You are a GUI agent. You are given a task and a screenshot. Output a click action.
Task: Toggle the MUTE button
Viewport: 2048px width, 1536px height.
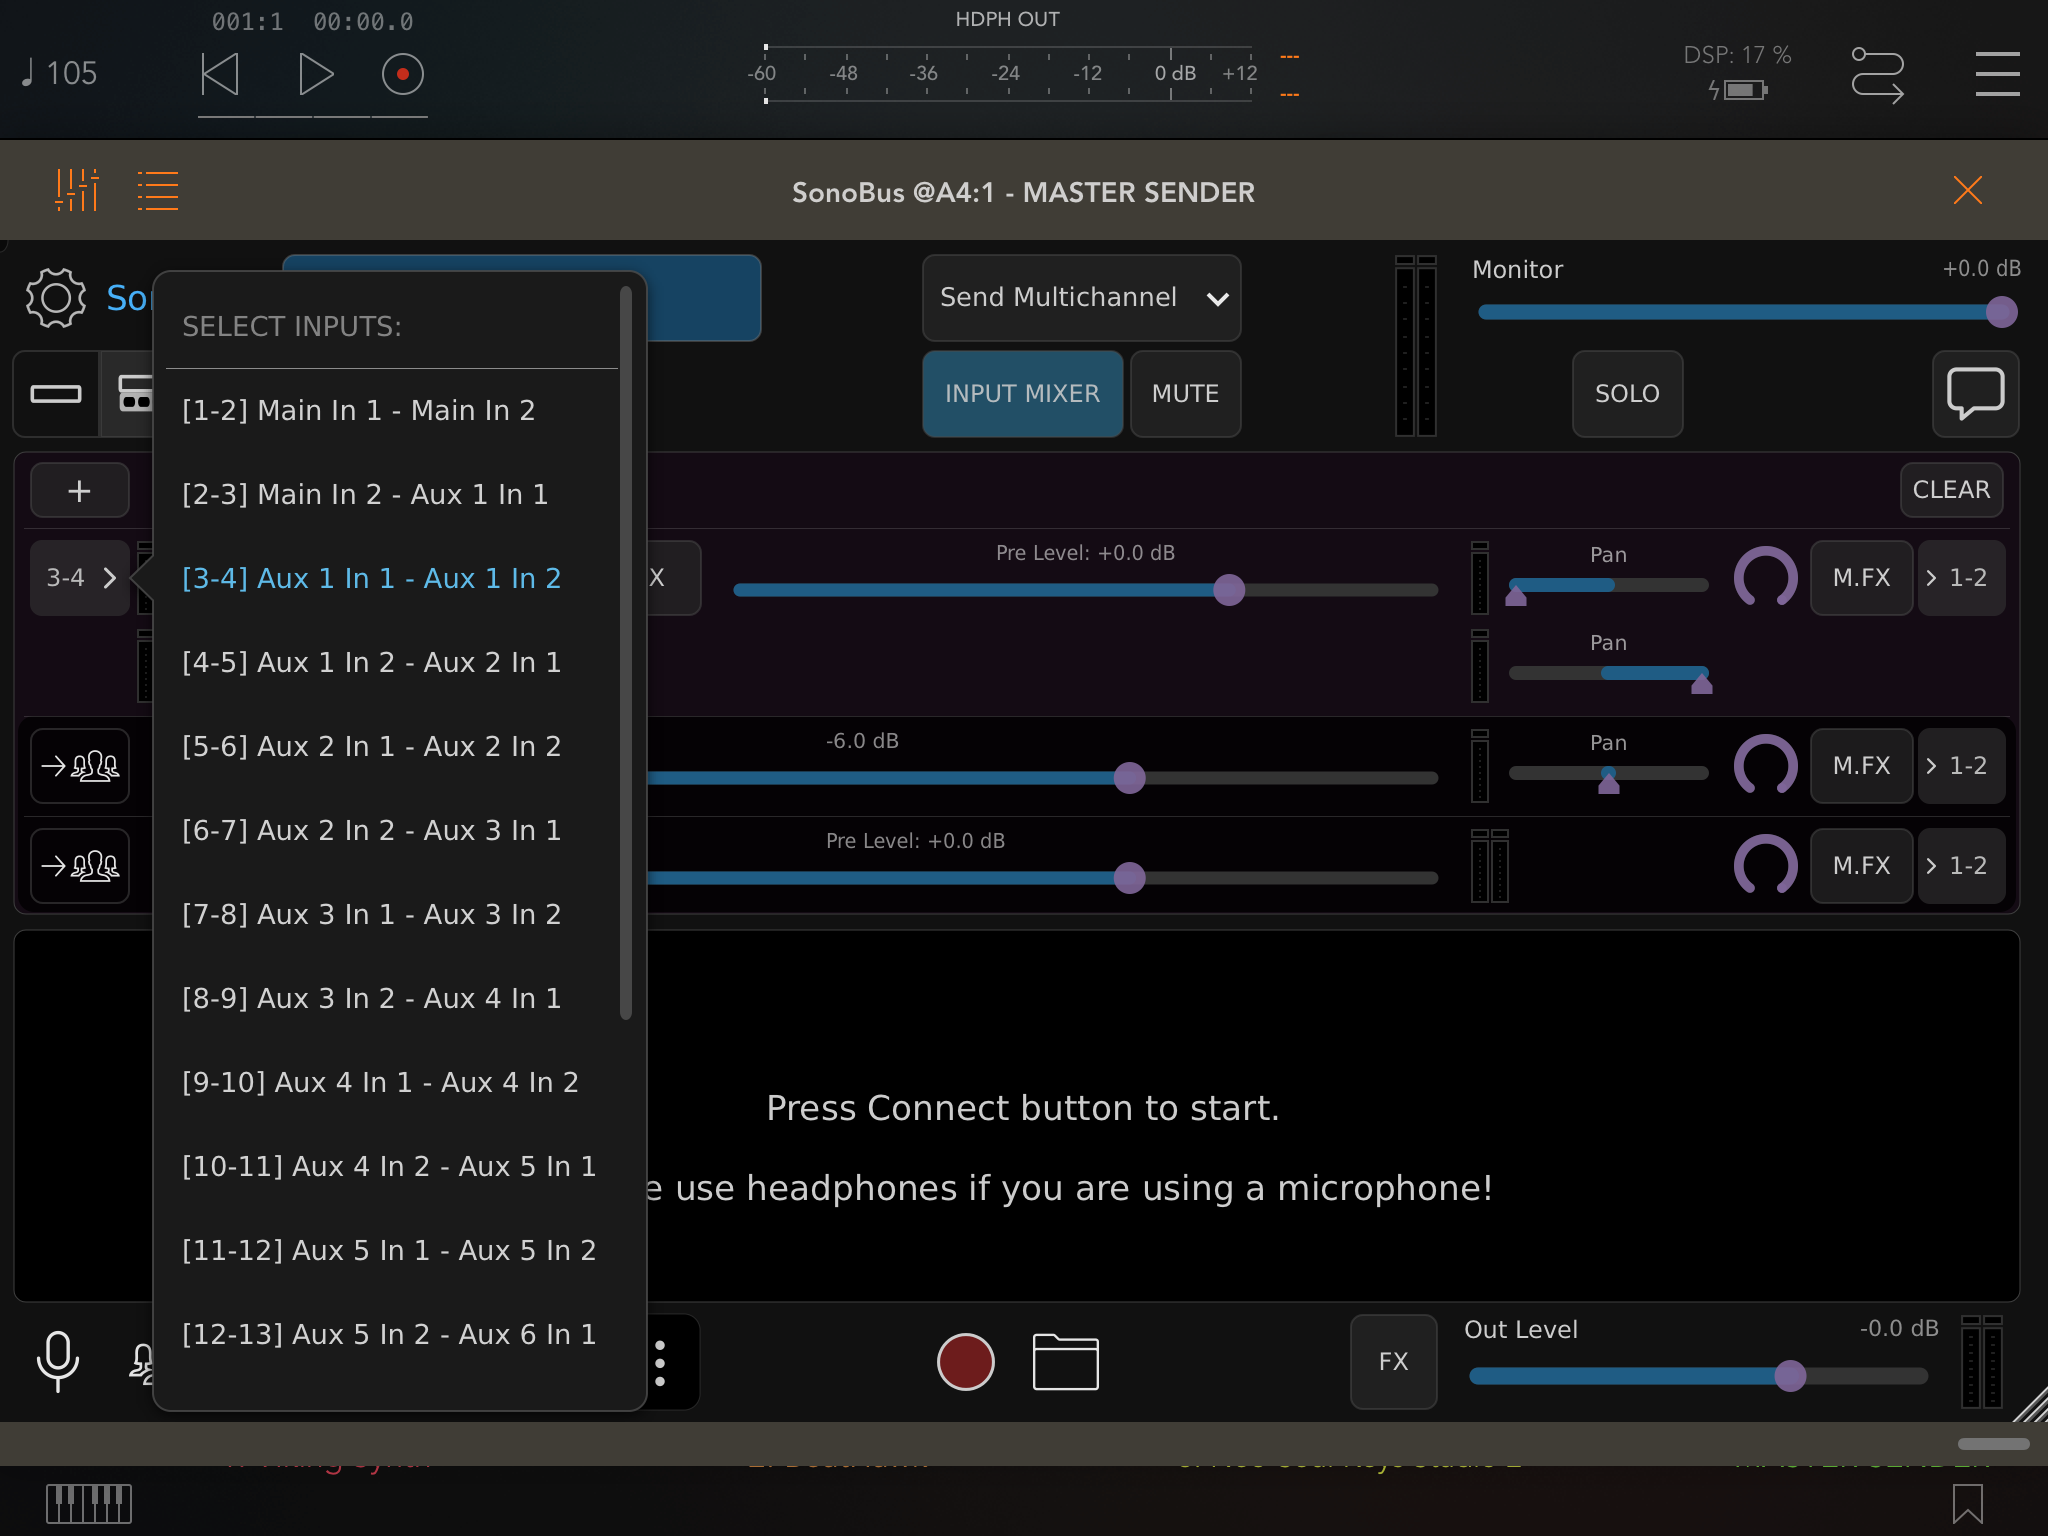[x=1185, y=393]
